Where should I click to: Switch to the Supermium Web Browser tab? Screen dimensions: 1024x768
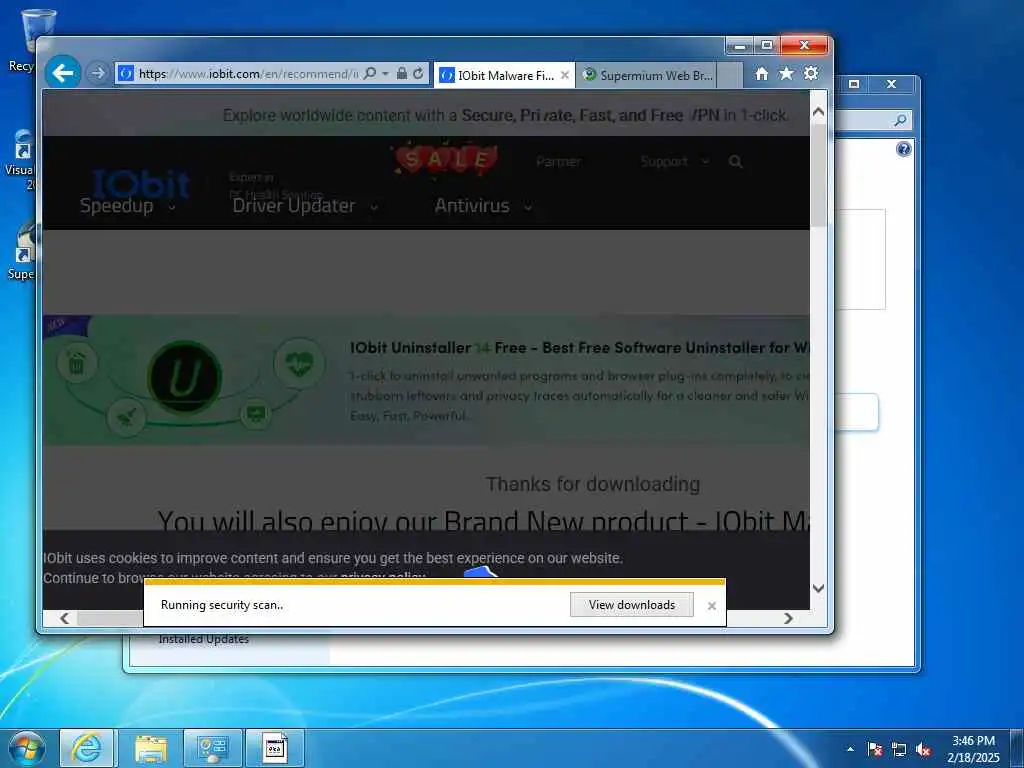tap(647, 75)
